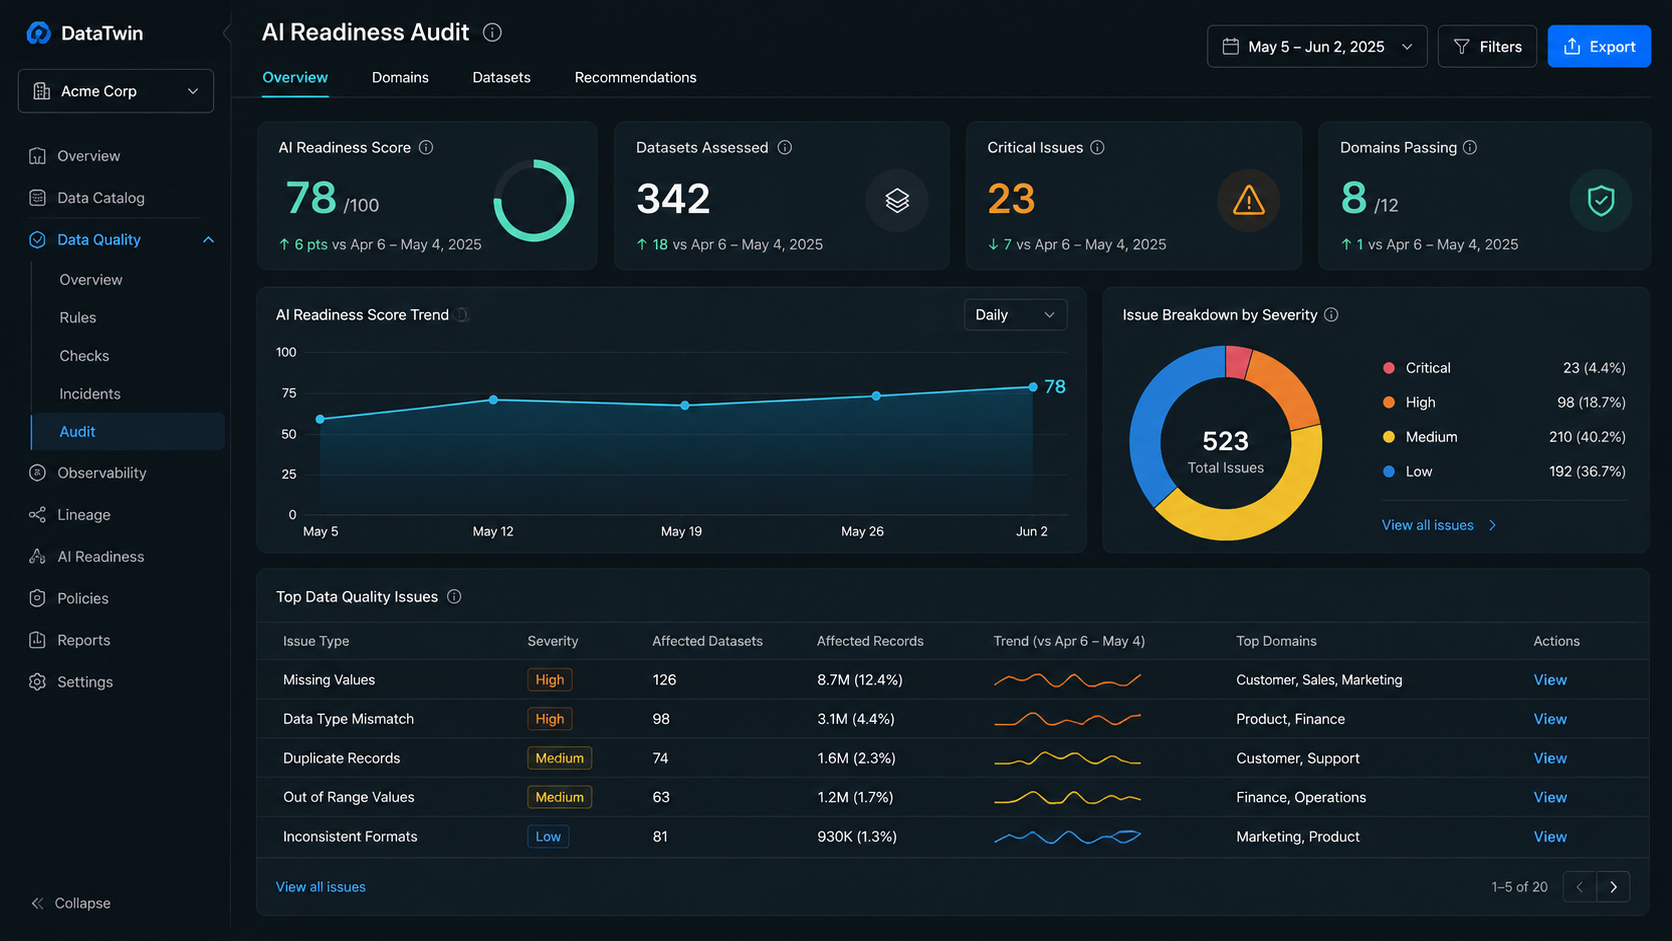Click the info icon beside Issue Breakdown by Severity

click(1331, 315)
